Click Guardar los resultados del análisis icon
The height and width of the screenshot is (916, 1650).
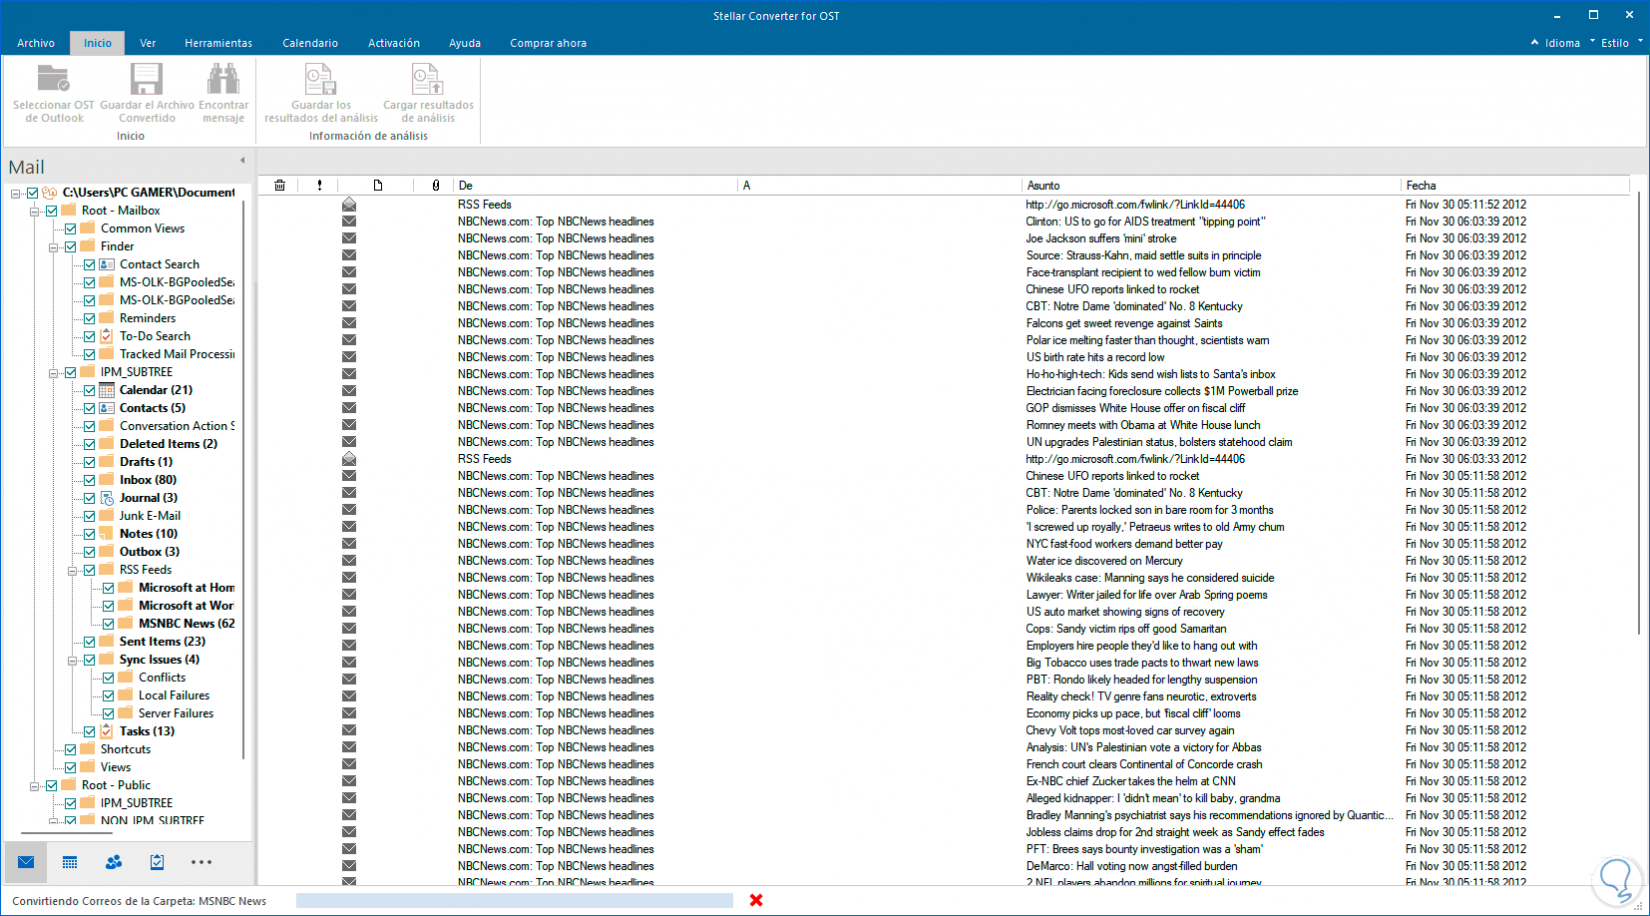click(320, 79)
